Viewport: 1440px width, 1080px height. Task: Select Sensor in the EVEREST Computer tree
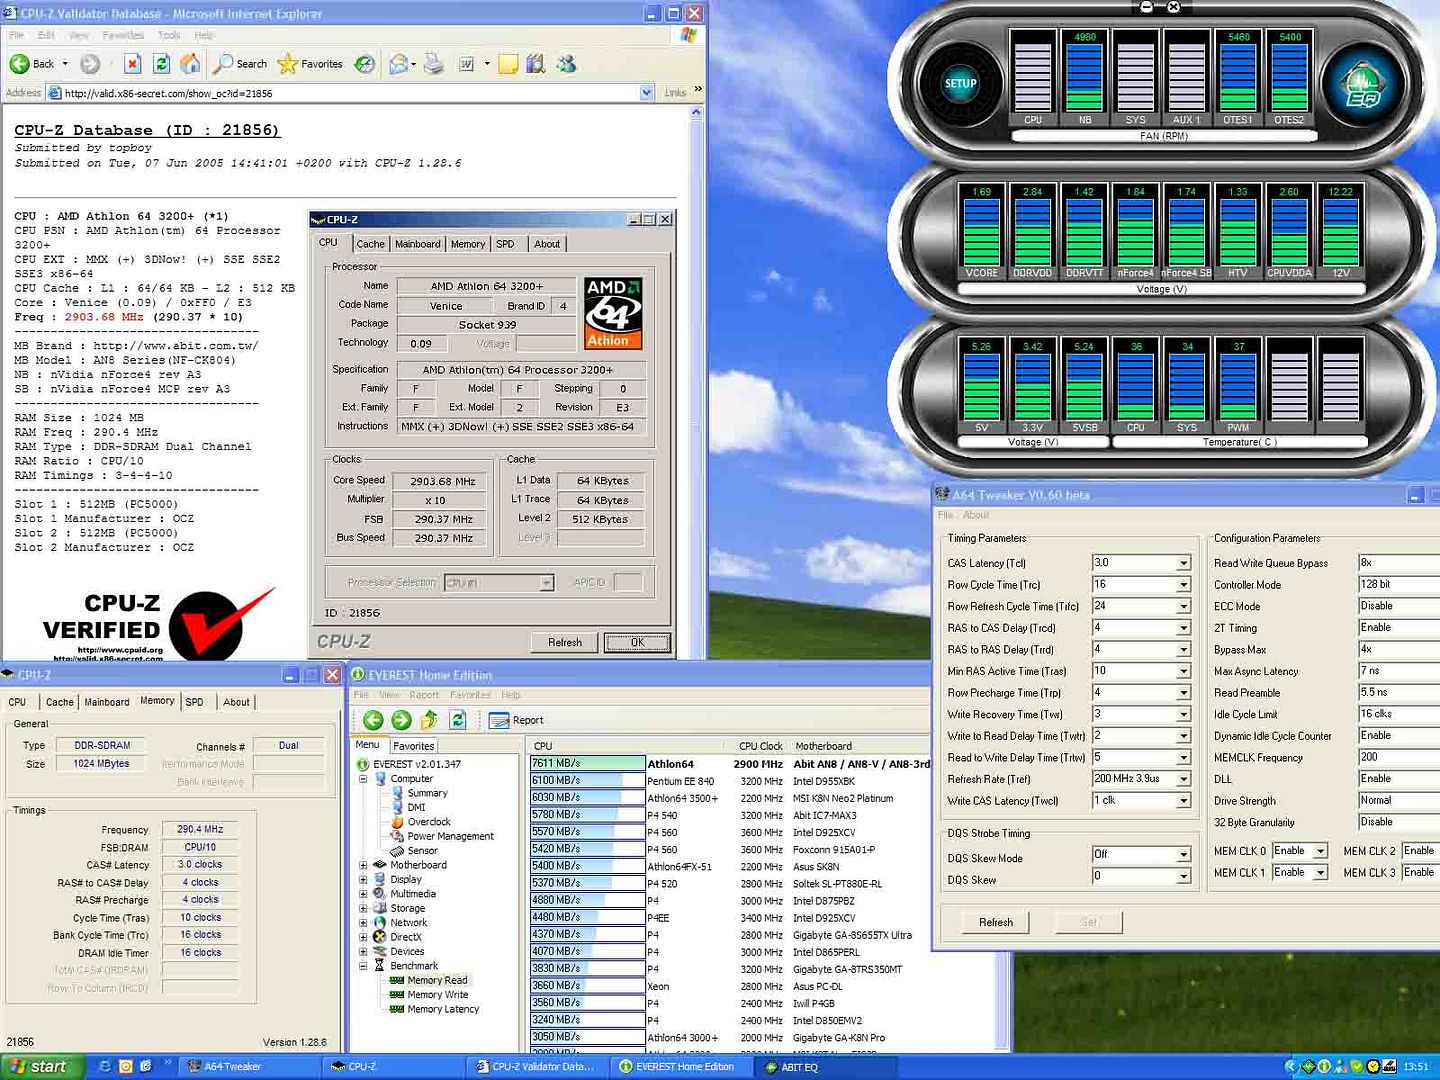click(x=422, y=851)
